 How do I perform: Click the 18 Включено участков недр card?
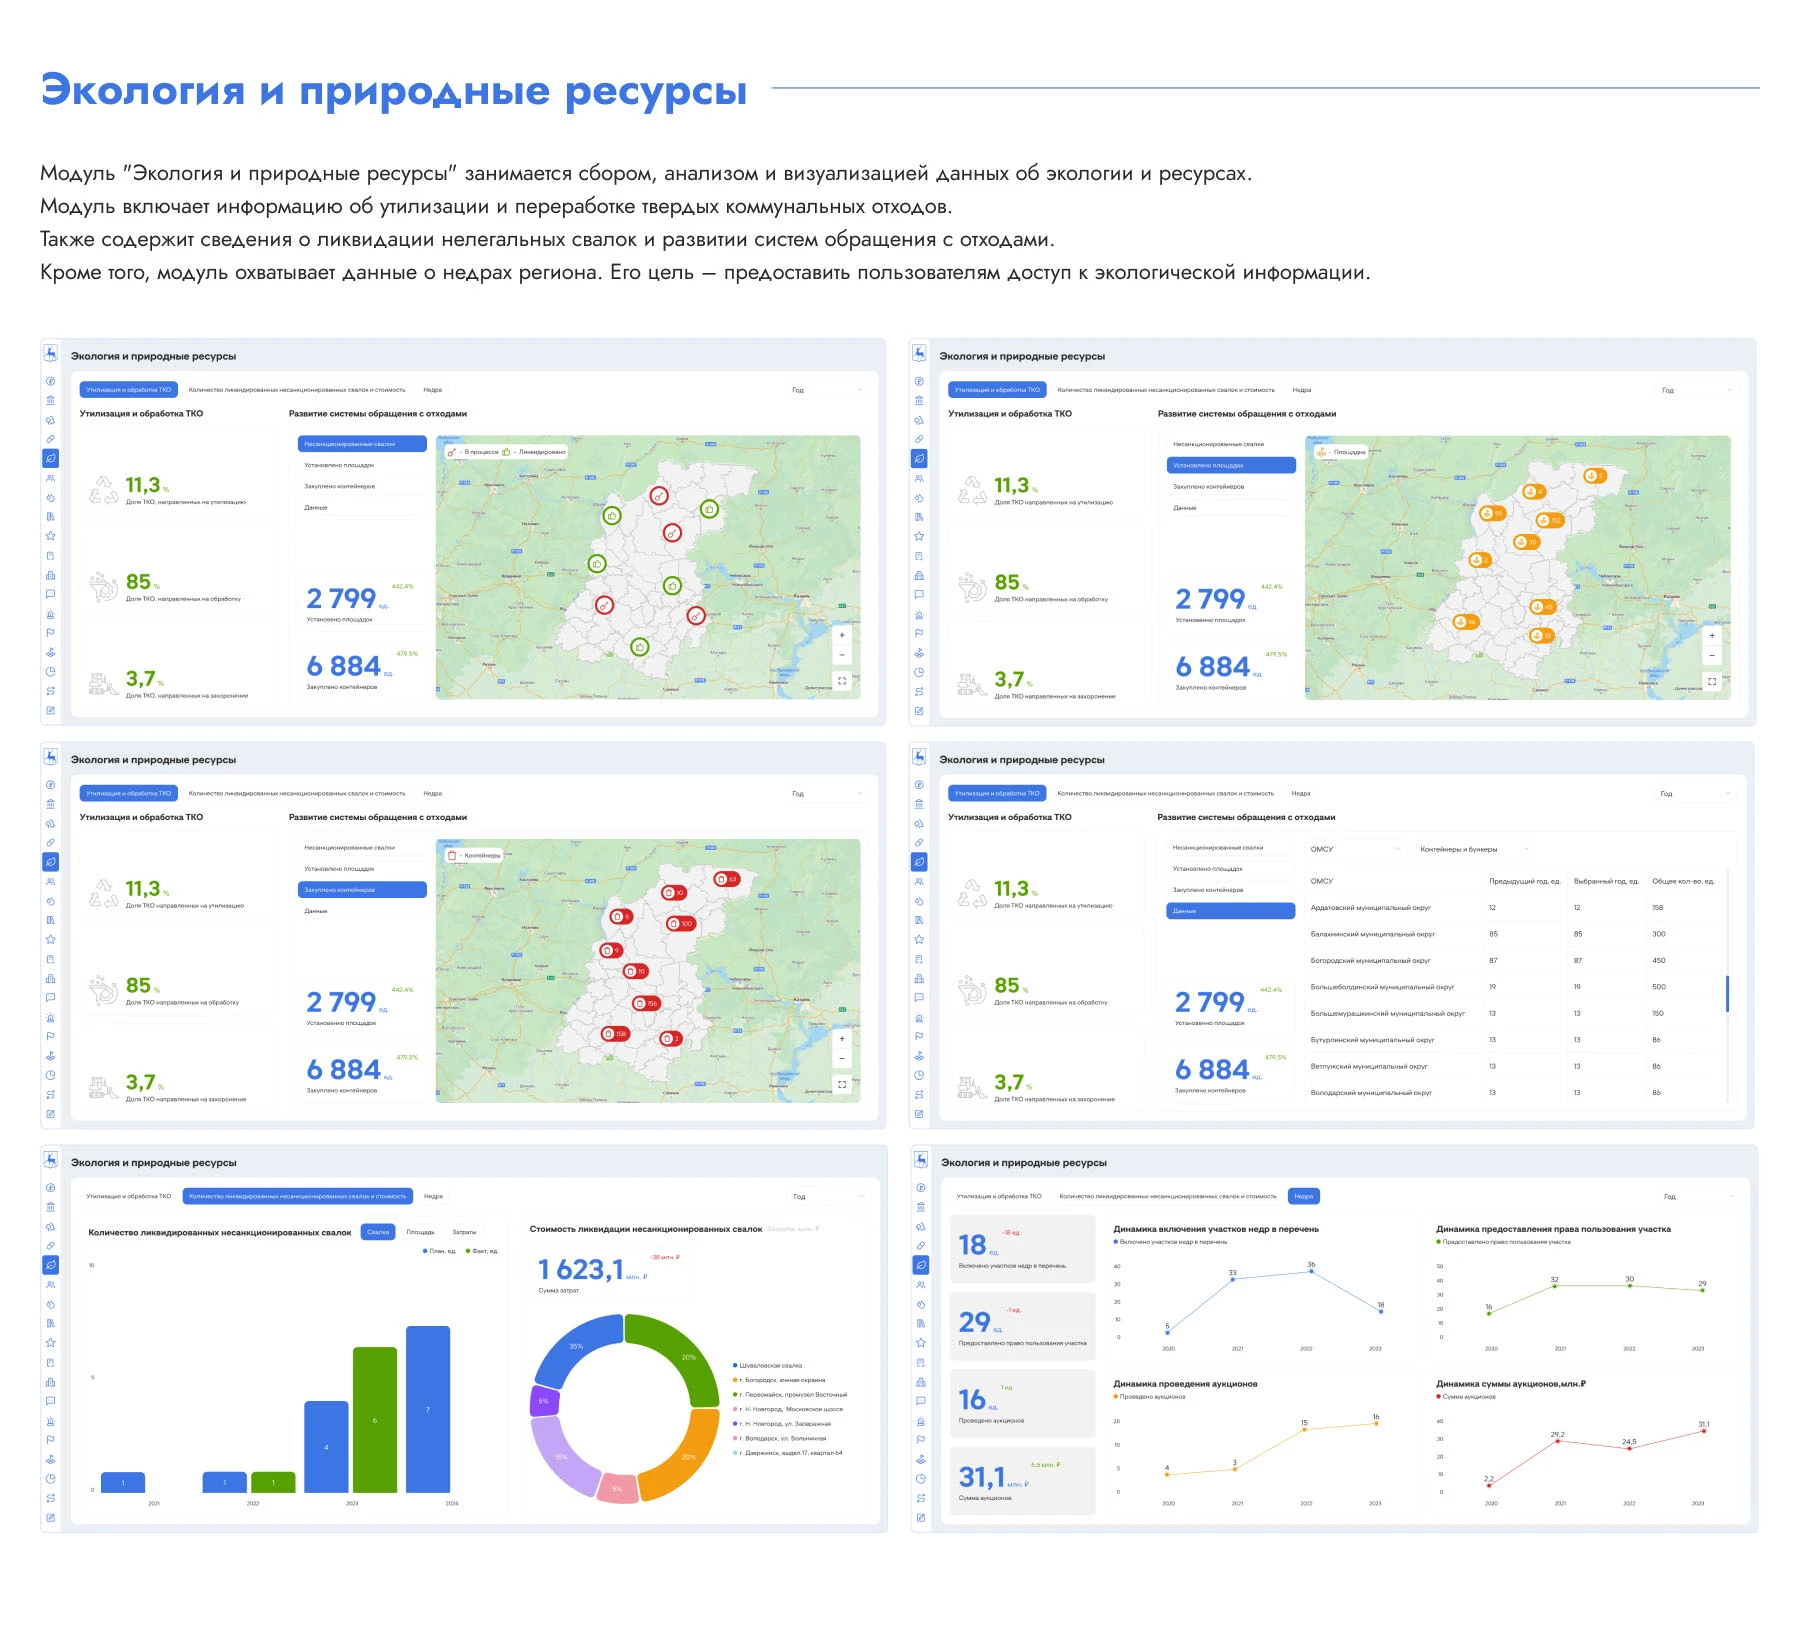(x=1022, y=1248)
